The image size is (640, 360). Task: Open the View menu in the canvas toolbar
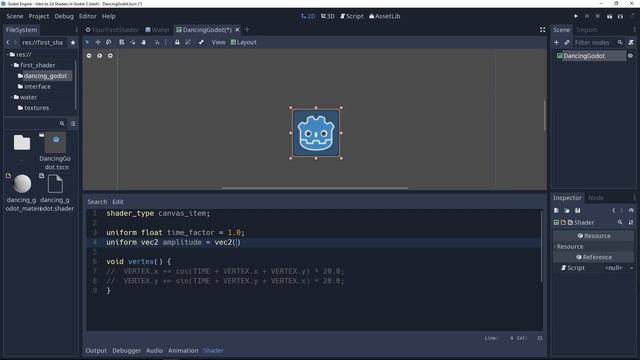click(x=218, y=42)
